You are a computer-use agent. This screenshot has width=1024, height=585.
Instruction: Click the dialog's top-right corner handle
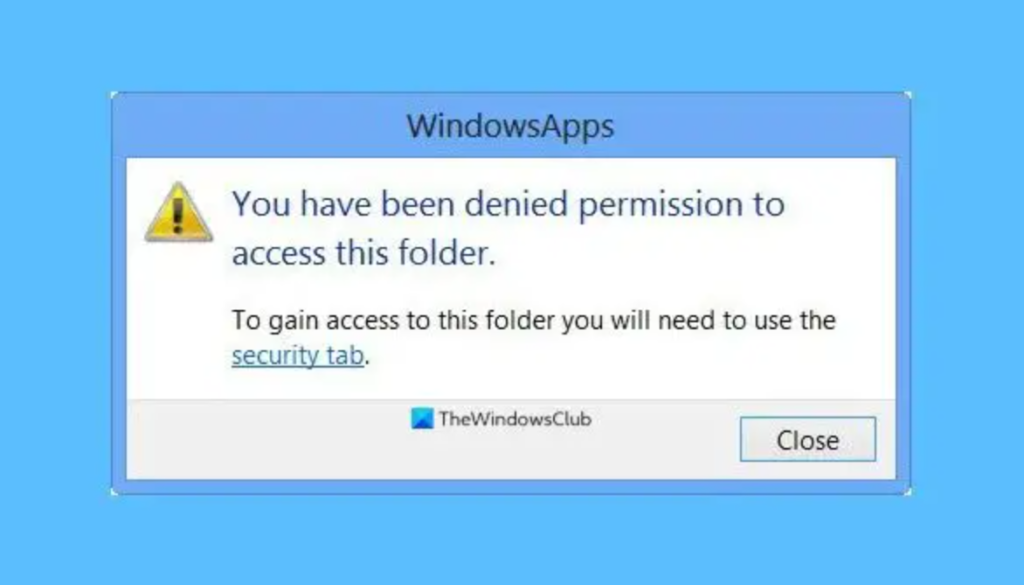coord(908,95)
